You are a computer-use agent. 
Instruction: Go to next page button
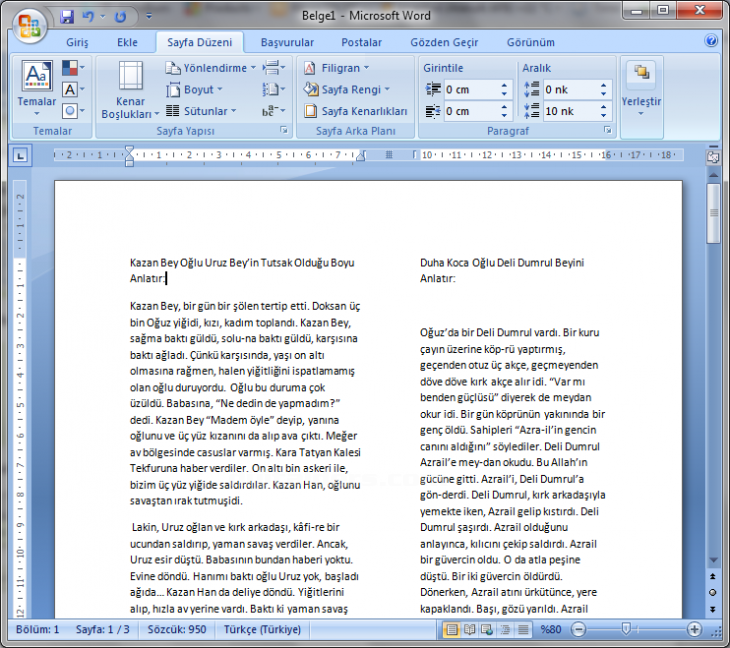pos(713,608)
